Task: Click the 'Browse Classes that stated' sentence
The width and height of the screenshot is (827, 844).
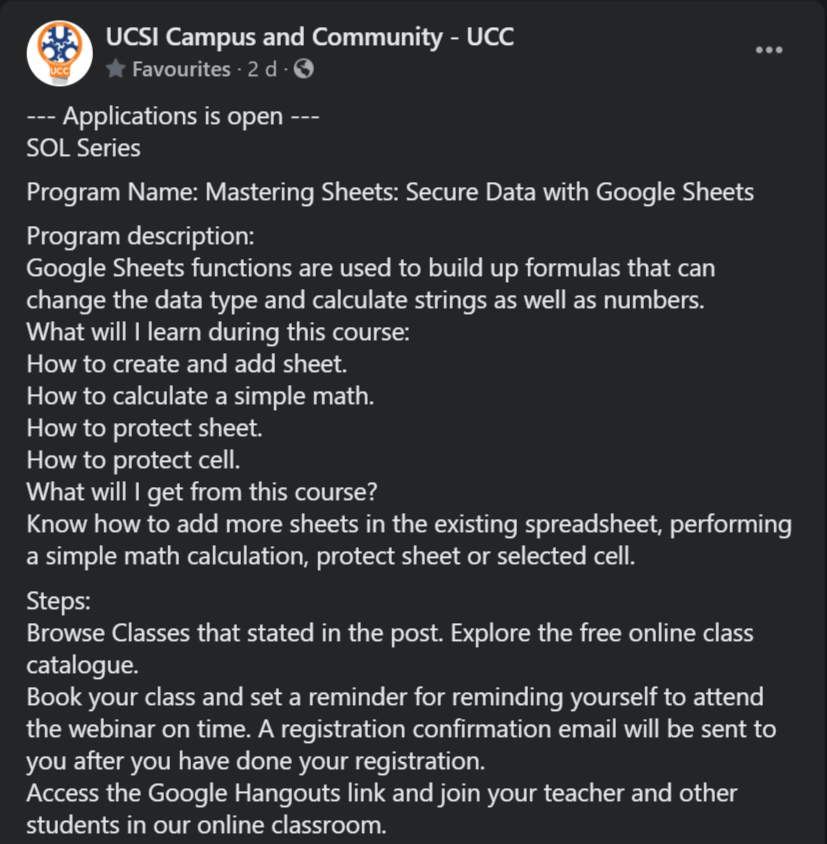Action: pos(390,649)
